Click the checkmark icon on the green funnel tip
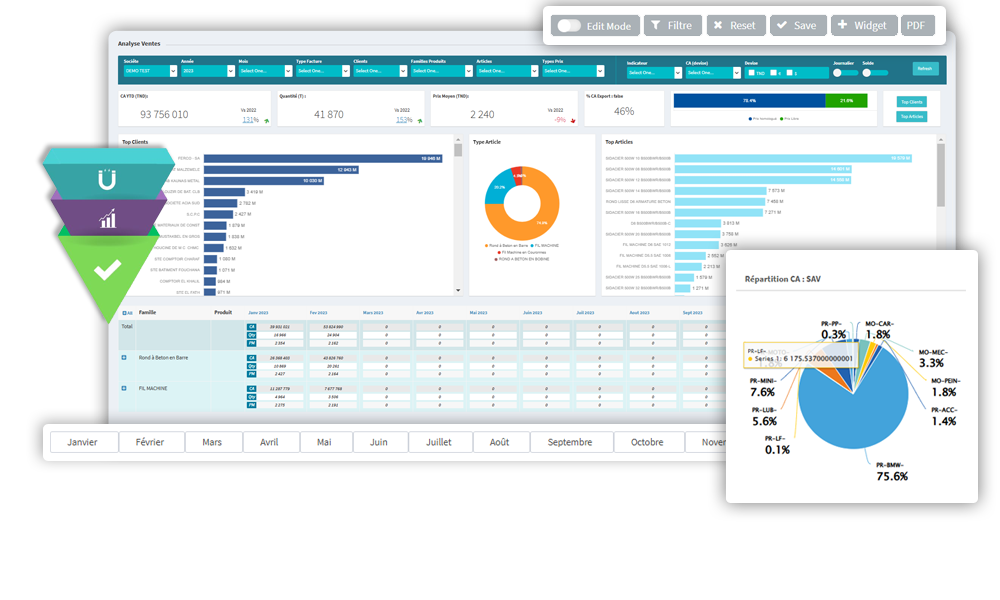Image resolution: width=1000 pixels, height=600 pixels. tap(107, 268)
